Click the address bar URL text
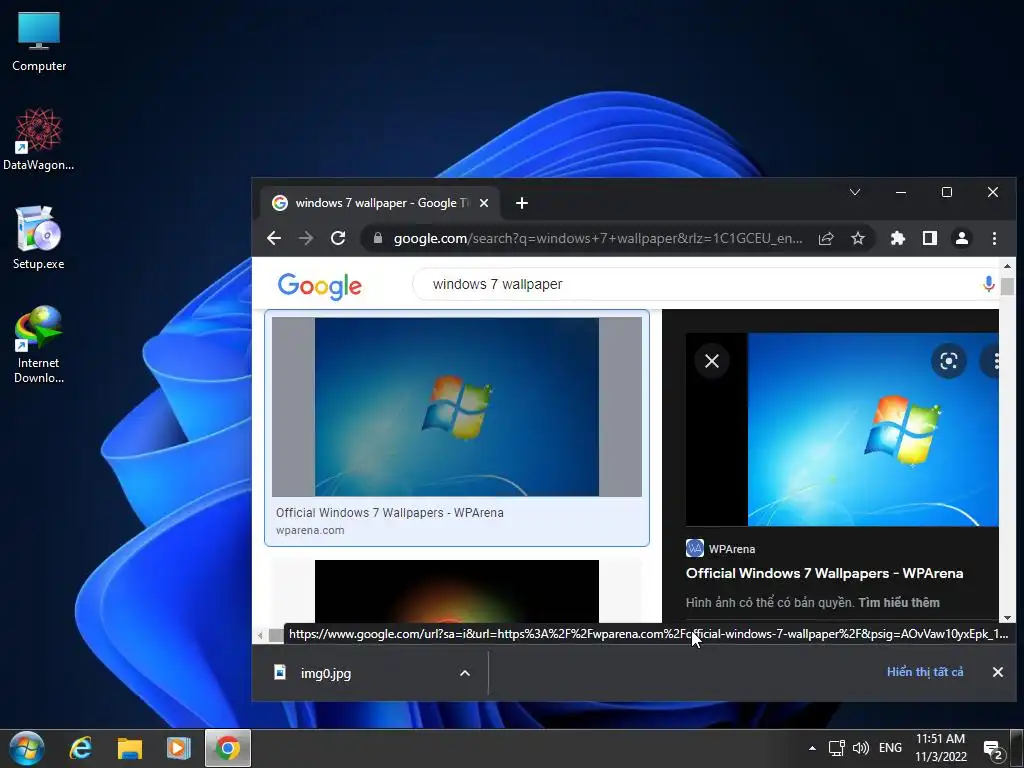Image resolution: width=1024 pixels, height=768 pixels. pos(598,238)
